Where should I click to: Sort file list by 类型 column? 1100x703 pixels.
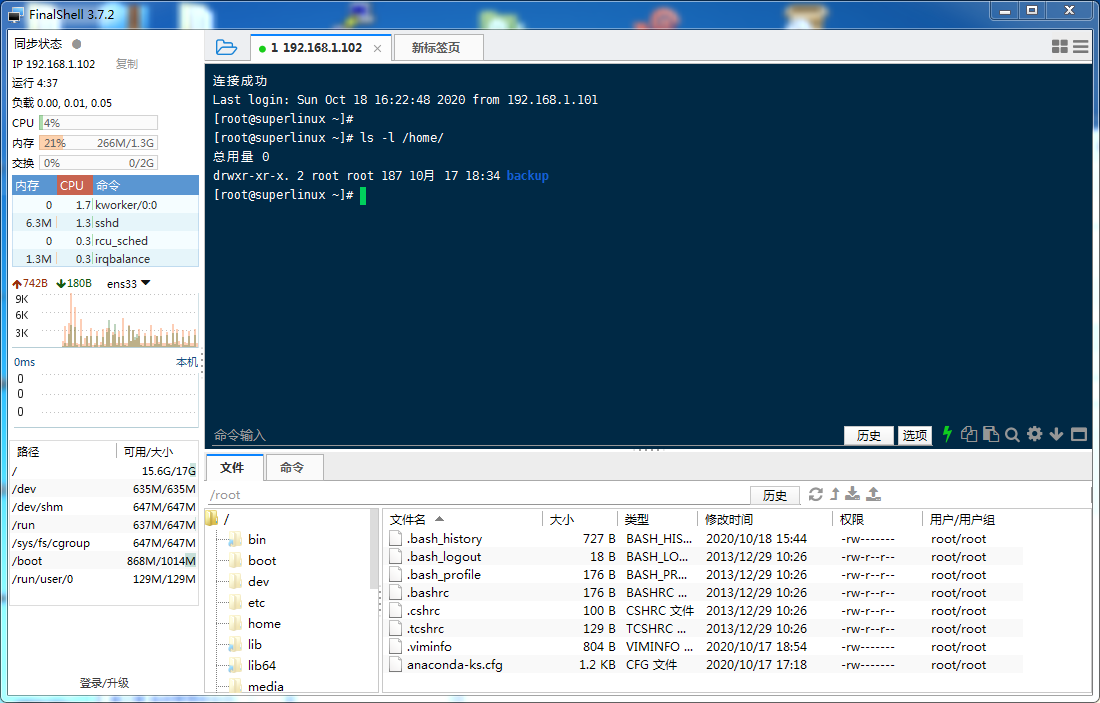tap(657, 519)
